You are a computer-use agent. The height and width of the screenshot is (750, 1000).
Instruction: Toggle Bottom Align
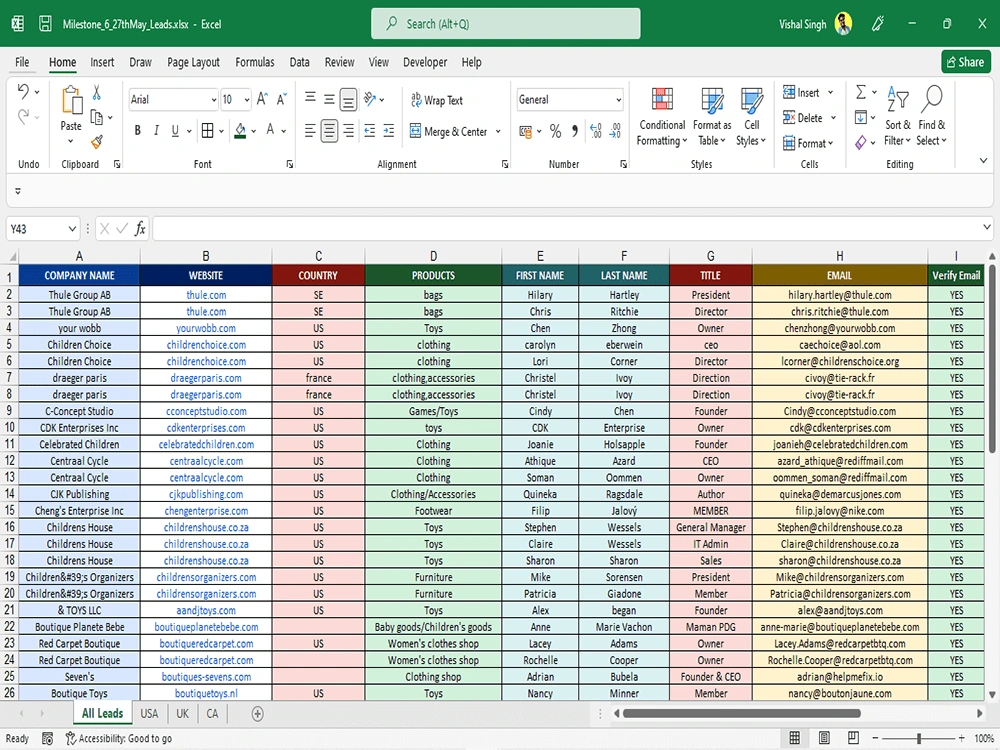pos(348,99)
